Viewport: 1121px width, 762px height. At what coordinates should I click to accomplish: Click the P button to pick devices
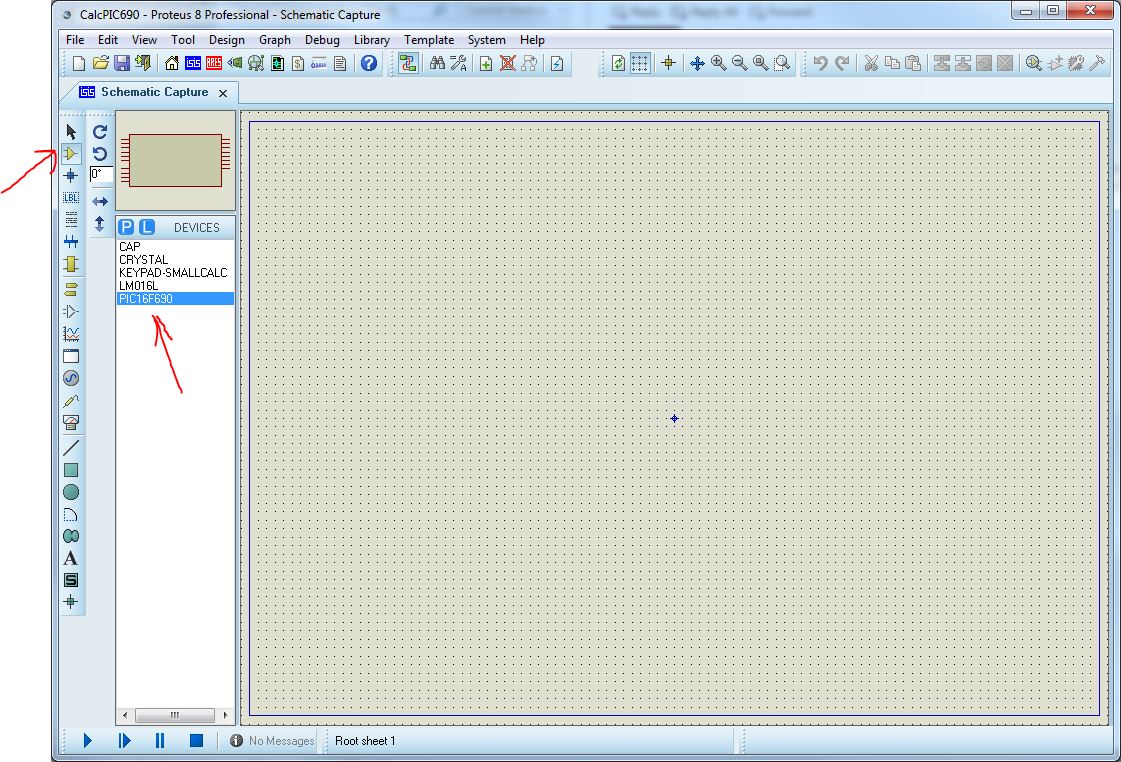127,227
